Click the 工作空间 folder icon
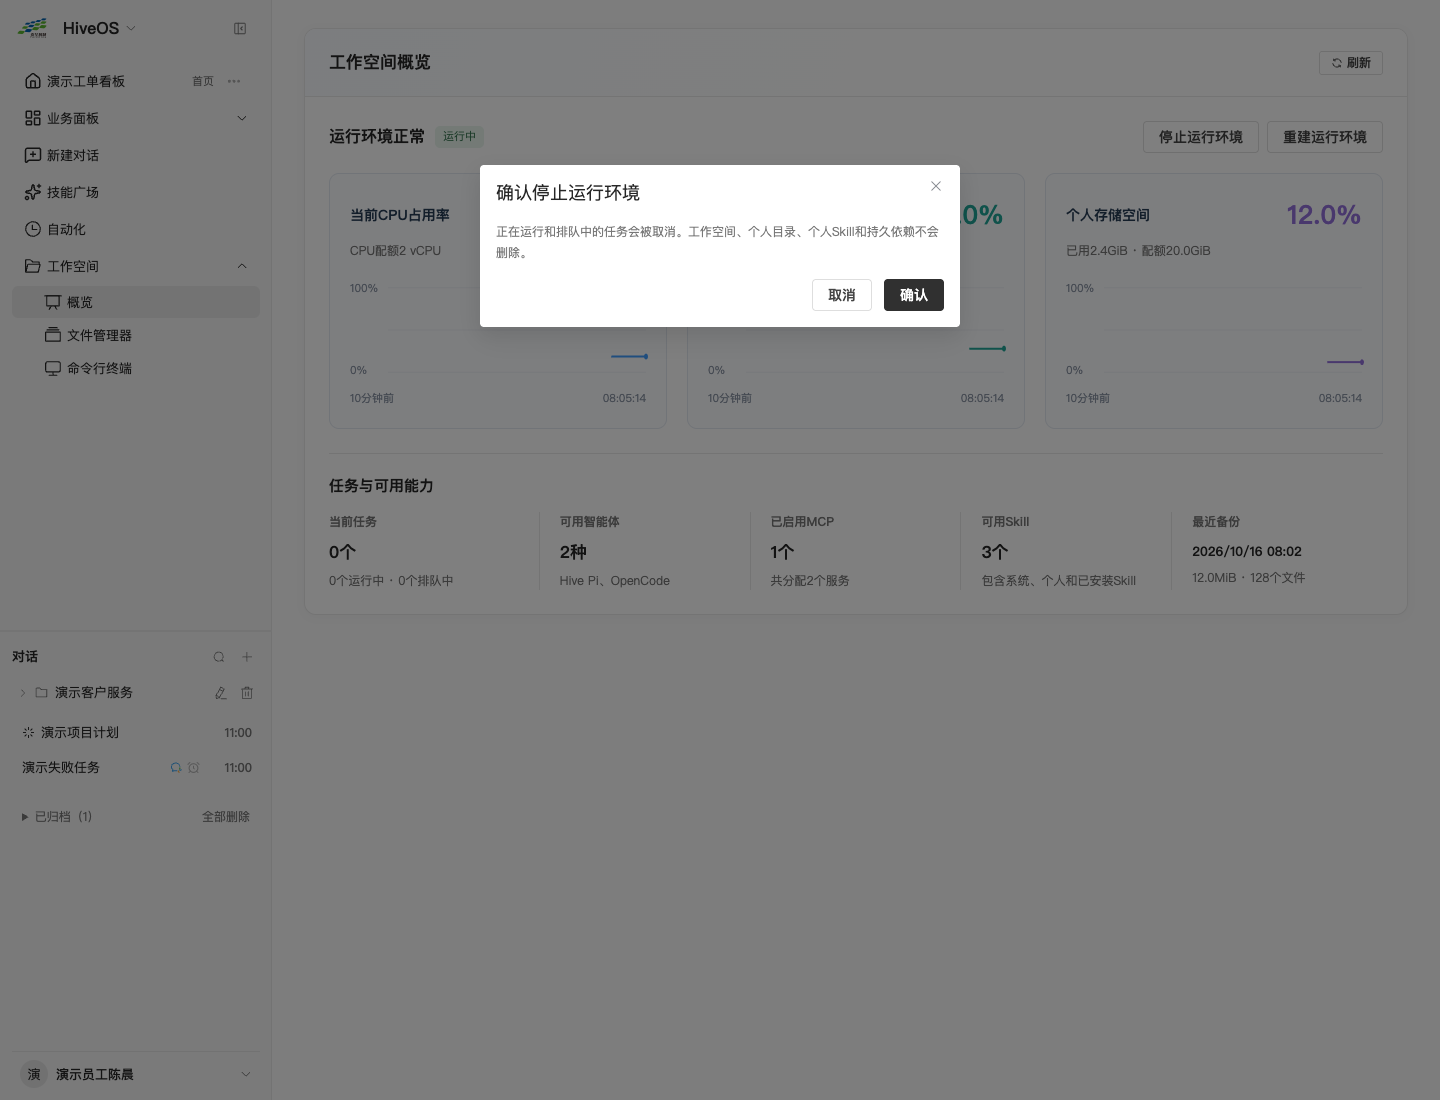The width and height of the screenshot is (1440, 1100). pyautogui.click(x=33, y=266)
